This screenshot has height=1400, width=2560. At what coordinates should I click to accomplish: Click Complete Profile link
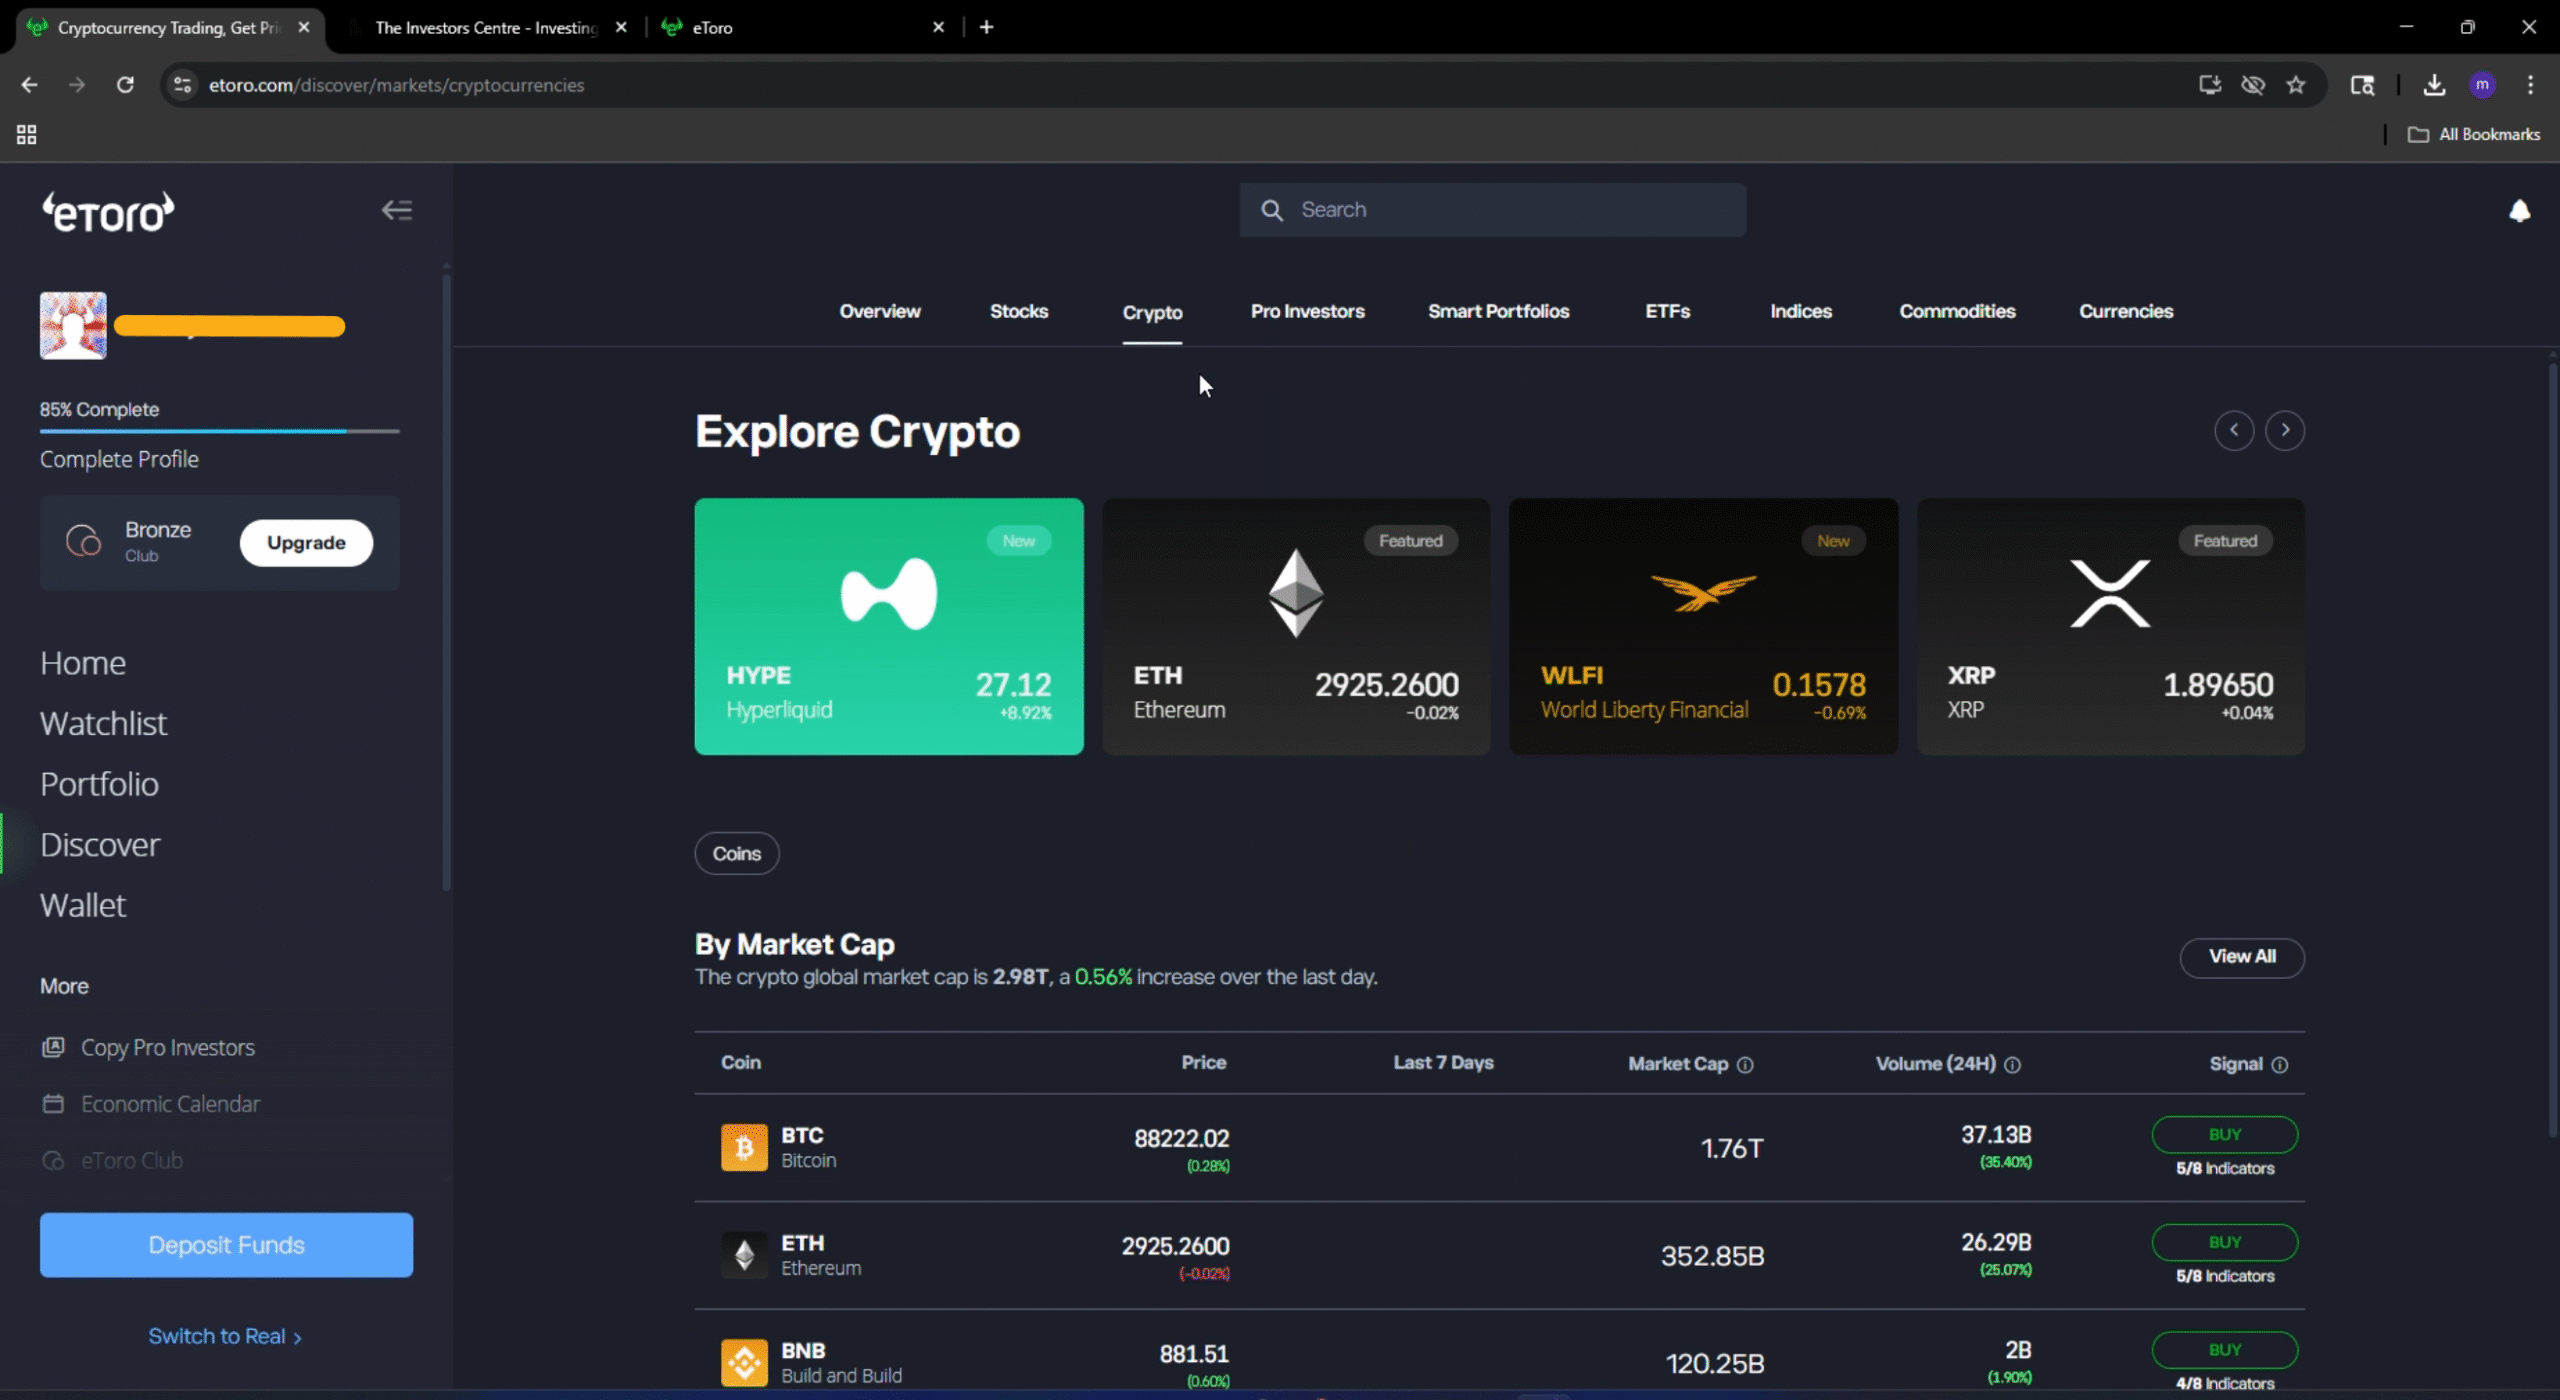[x=119, y=459]
